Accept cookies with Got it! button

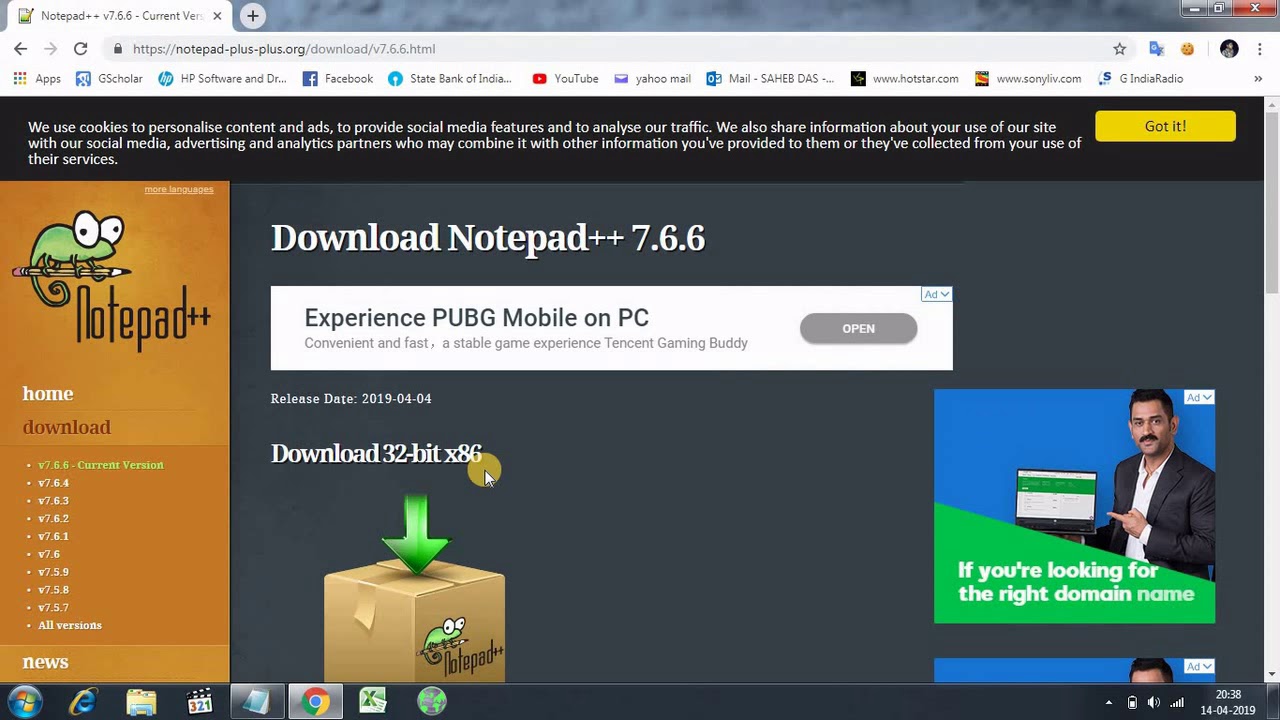1165,126
